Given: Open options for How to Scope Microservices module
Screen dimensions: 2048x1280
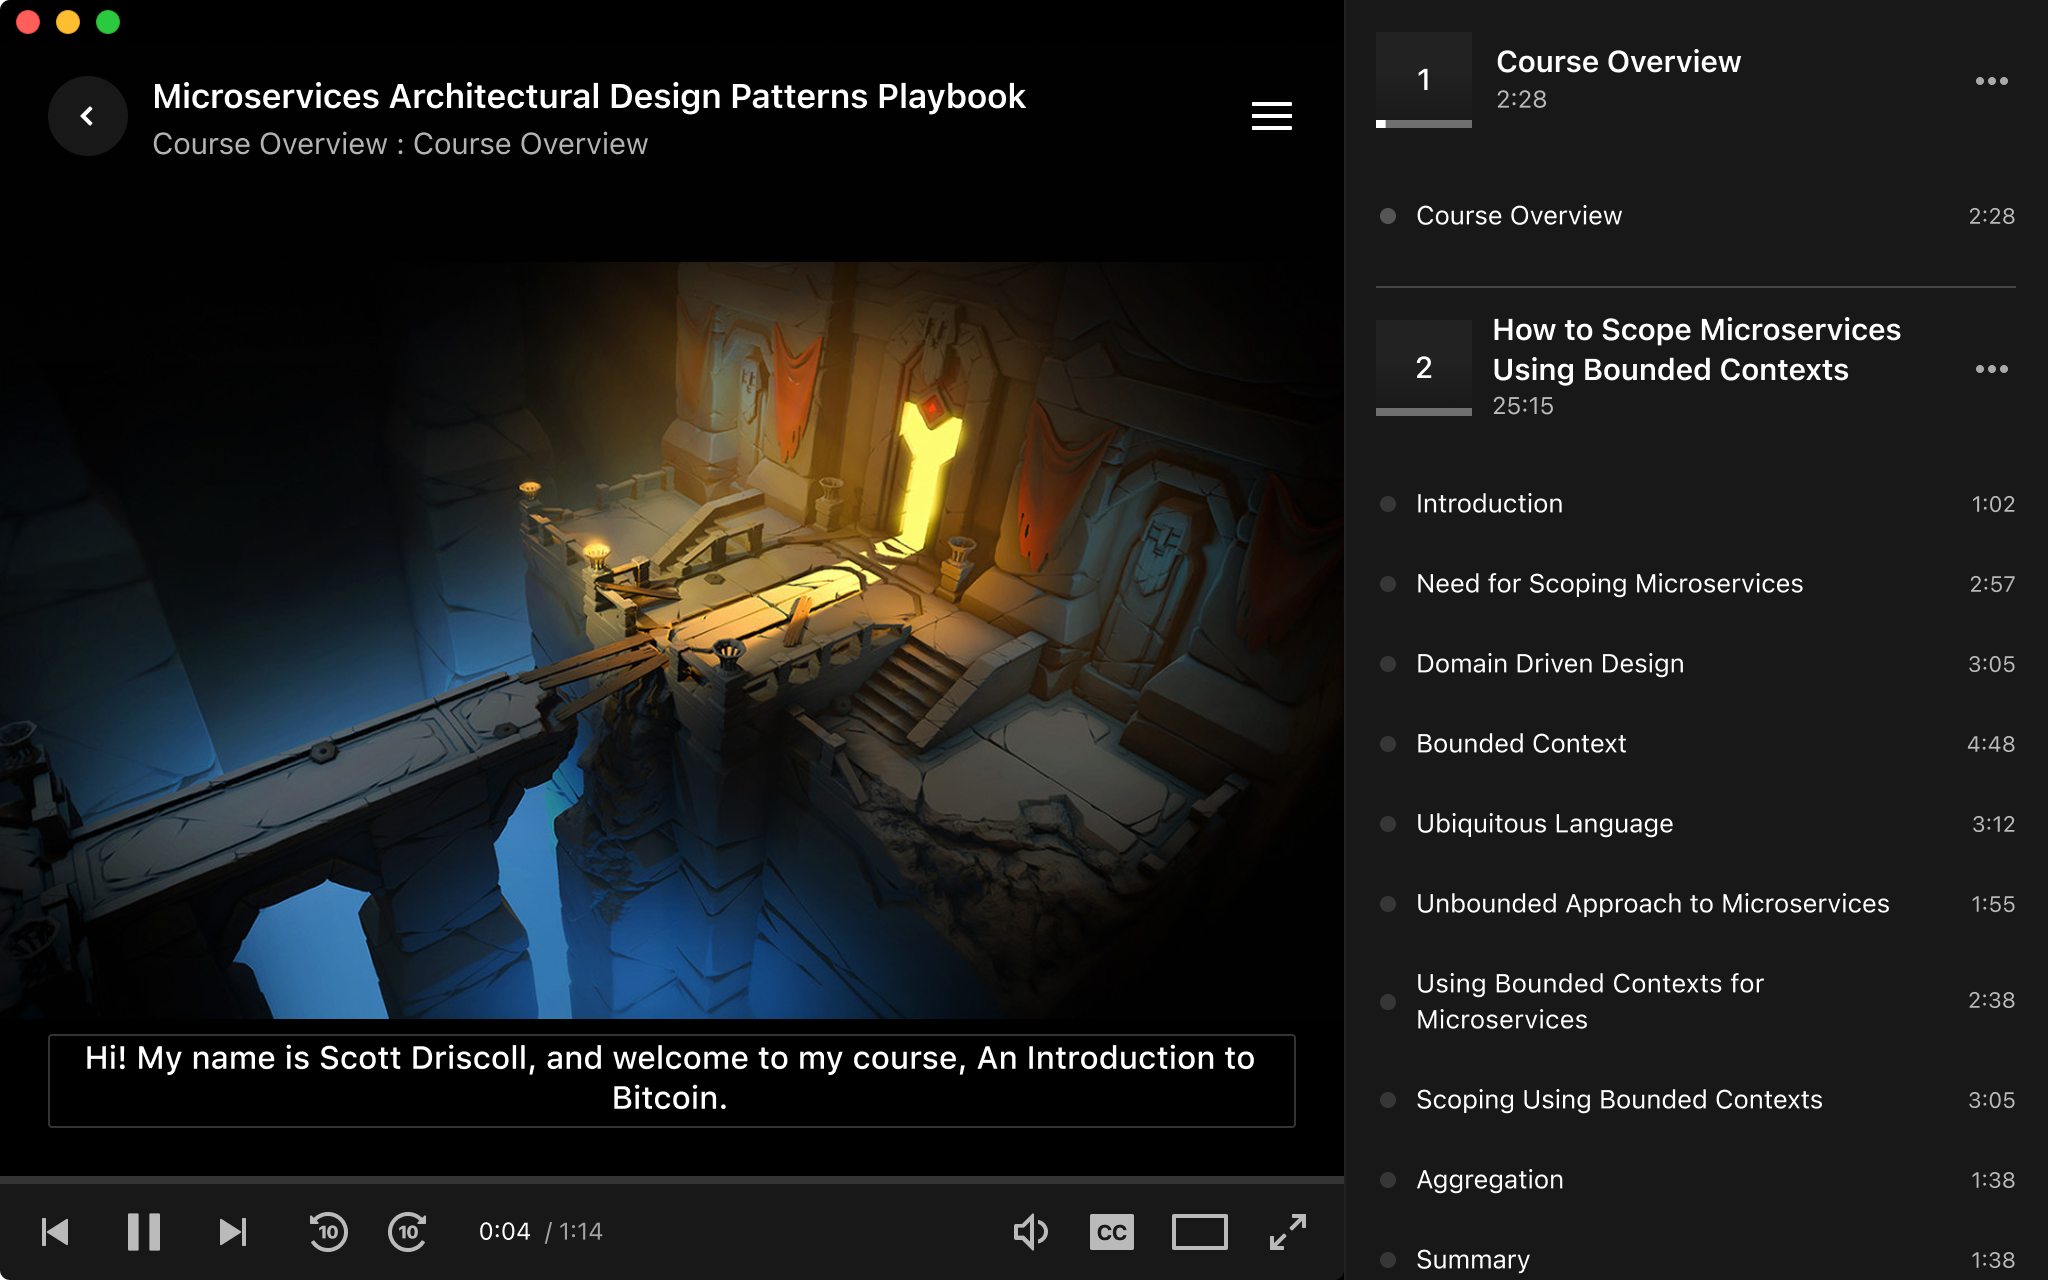Looking at the screenshot, I should [x=1991, y=369].
